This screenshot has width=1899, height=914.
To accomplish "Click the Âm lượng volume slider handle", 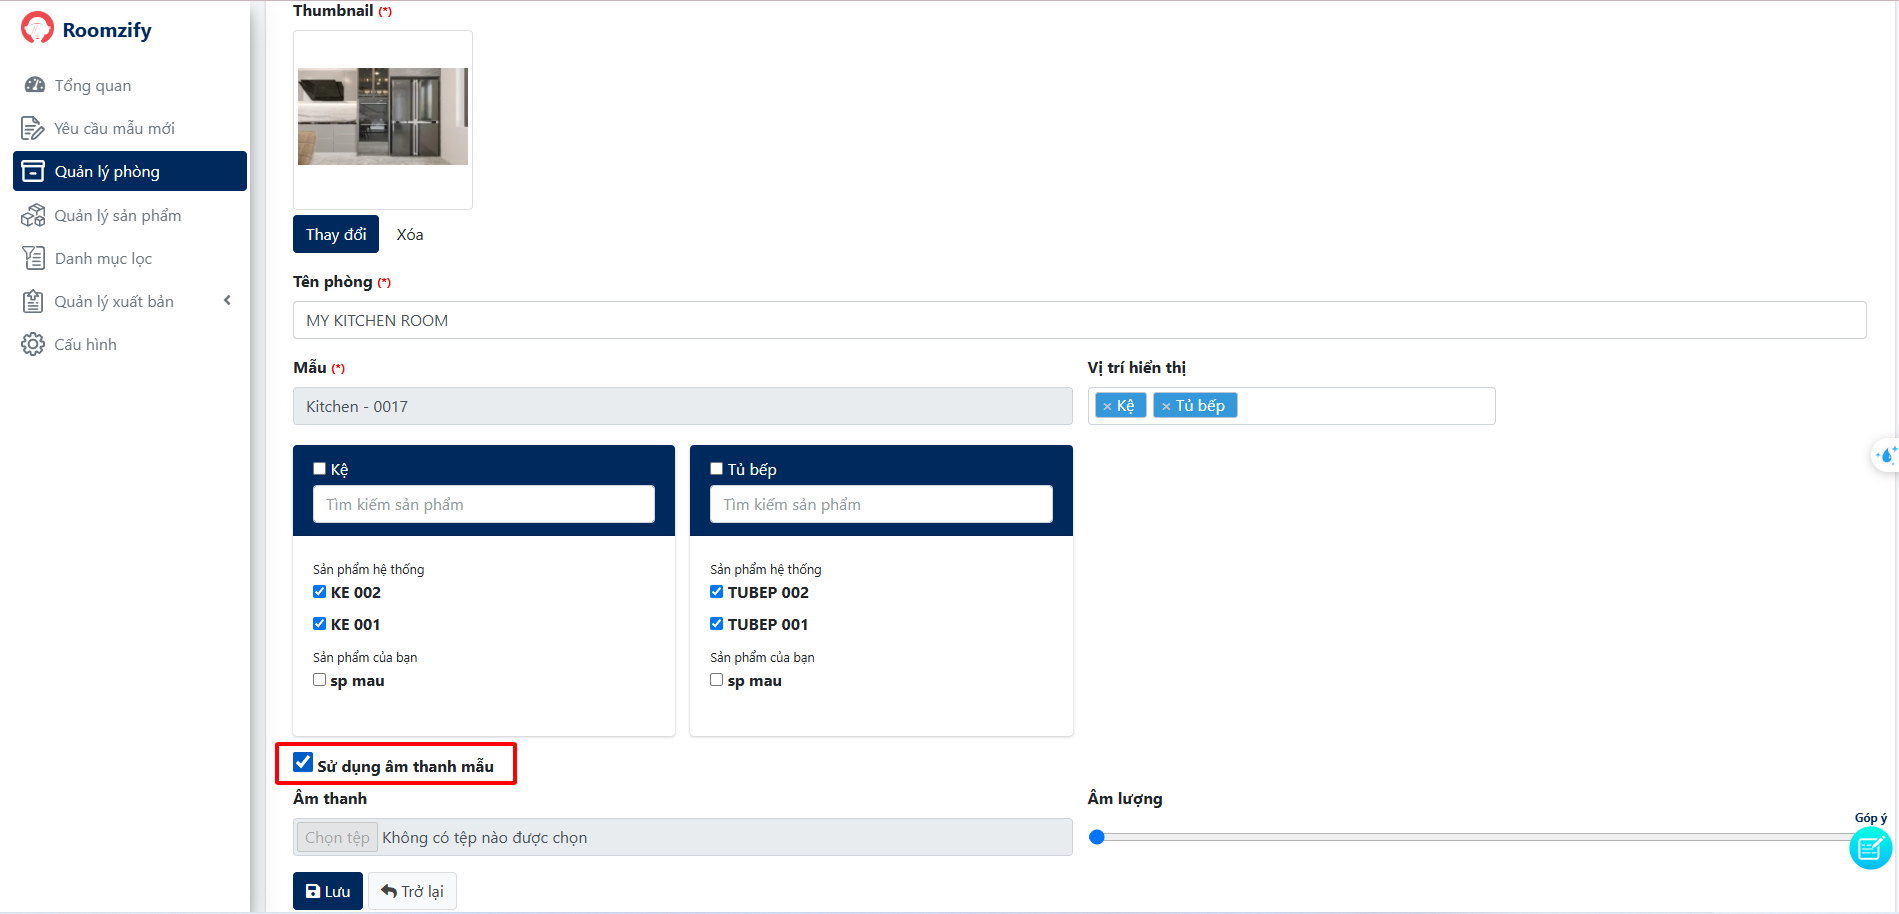I will pos(1097,837).
